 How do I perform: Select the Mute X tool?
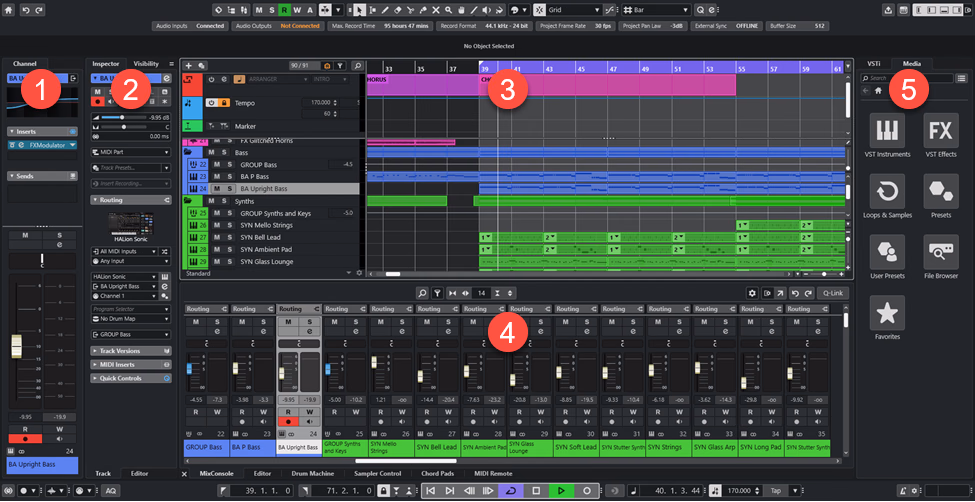click(x=436, y=10)
